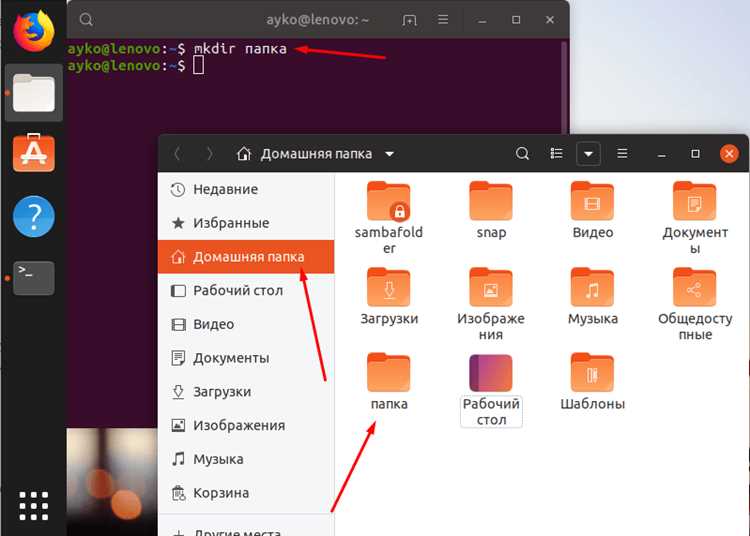Open the Files hamburger menu
This screenshot has width=750, height=536.
[622, 153]
